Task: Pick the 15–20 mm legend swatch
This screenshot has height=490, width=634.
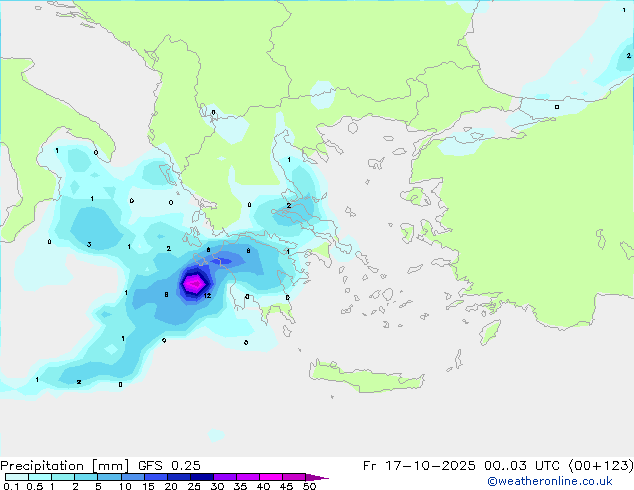Action: (155, 477)
